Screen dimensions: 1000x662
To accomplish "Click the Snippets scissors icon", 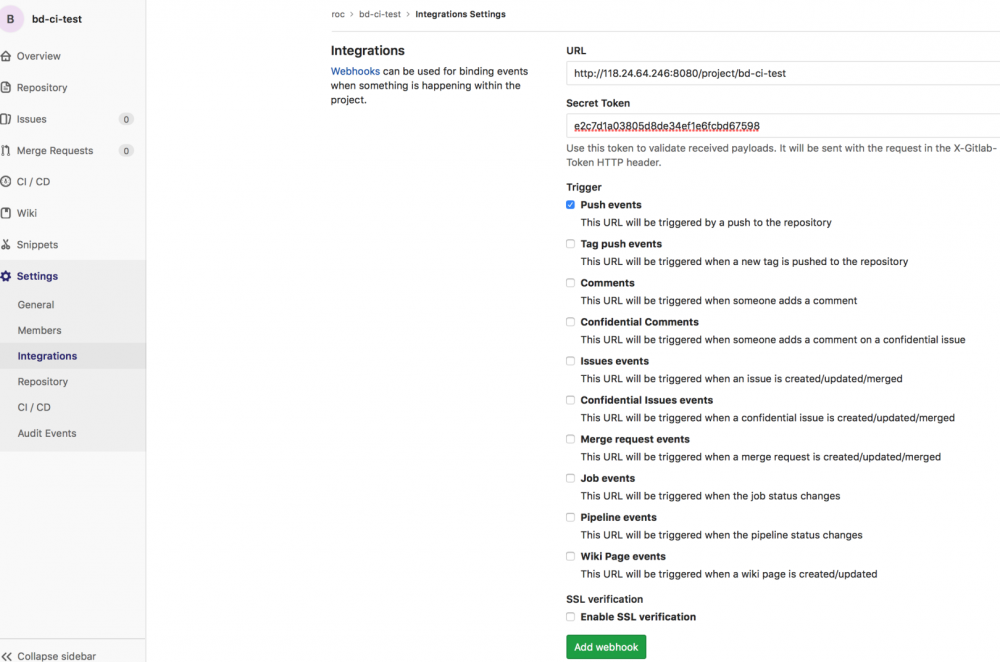I will tap(6, 245).
